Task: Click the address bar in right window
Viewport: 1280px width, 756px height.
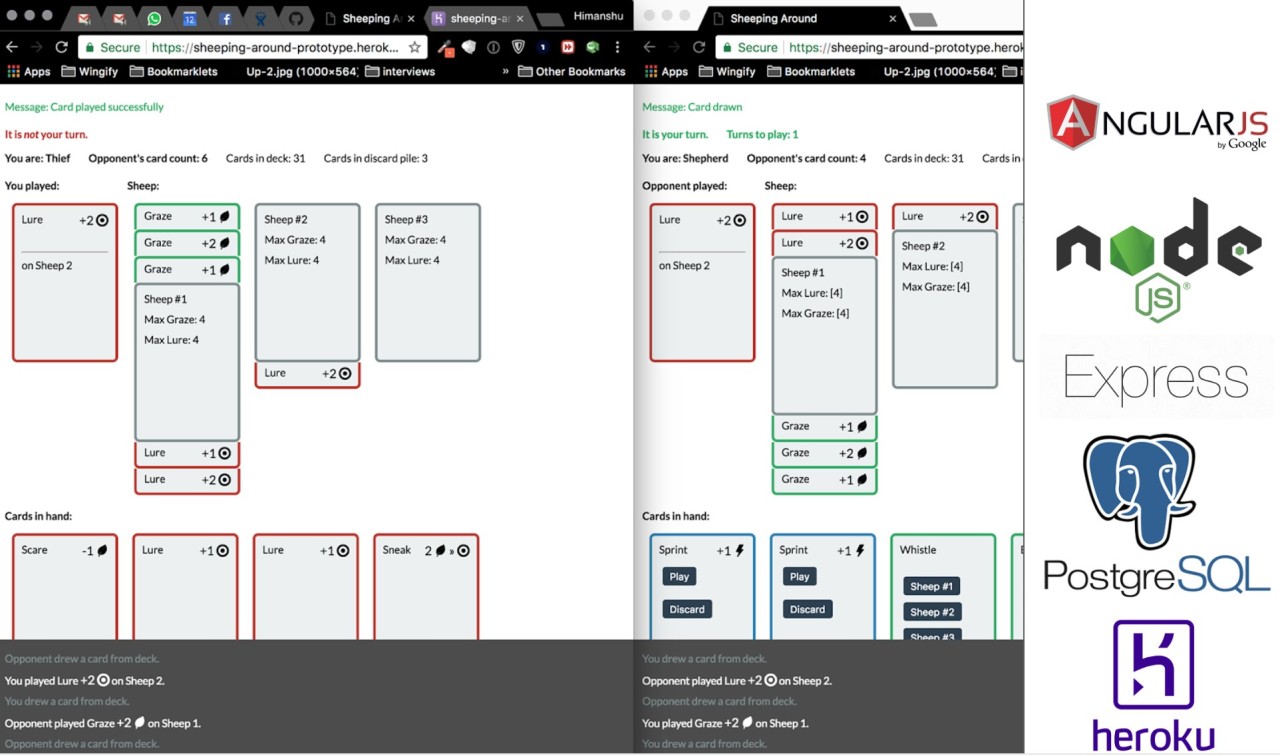Action: [x=869, y=47]
